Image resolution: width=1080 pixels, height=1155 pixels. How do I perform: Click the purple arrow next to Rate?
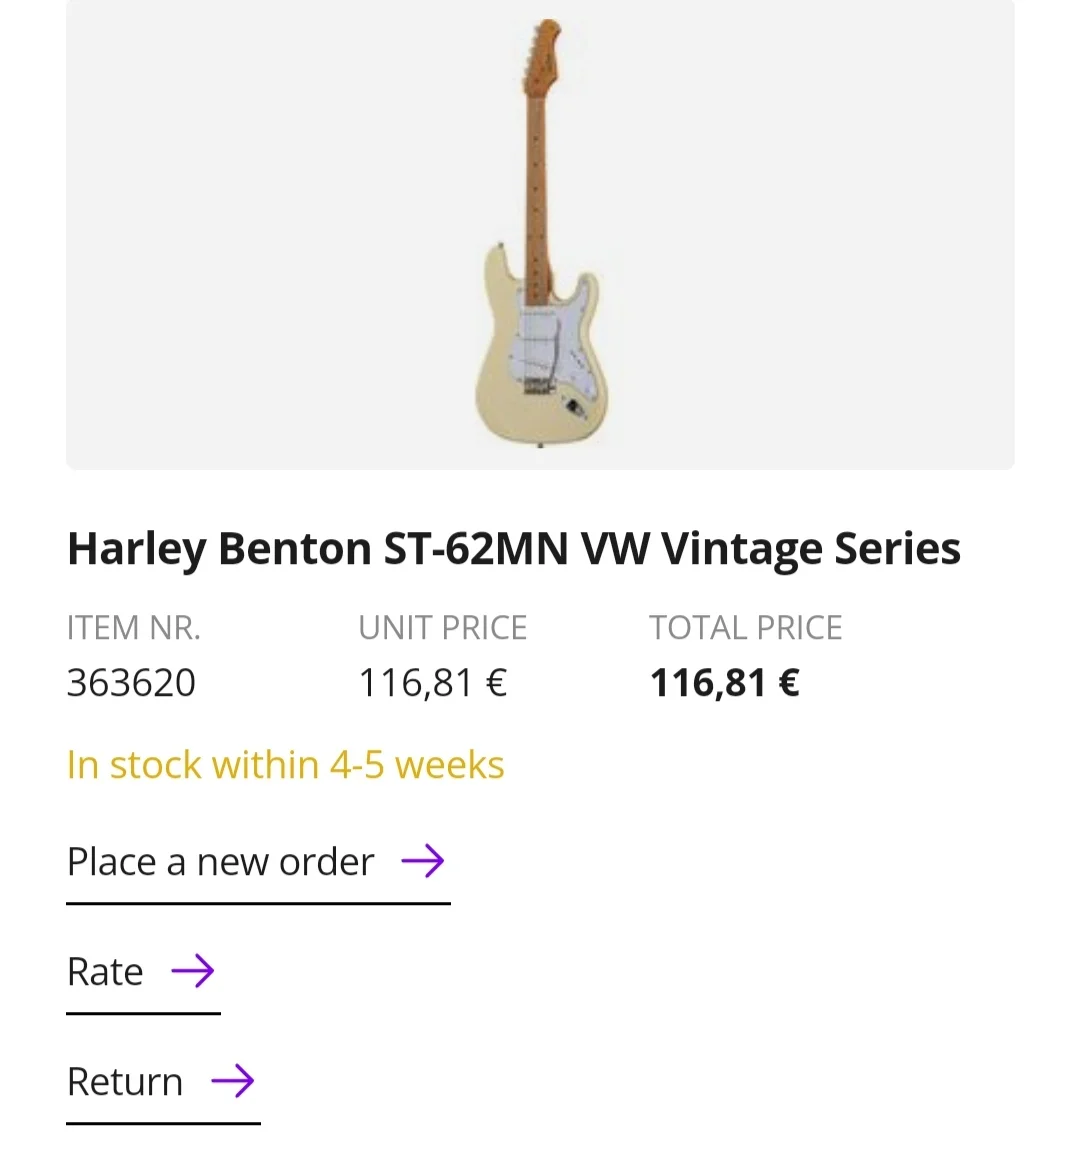192,971
